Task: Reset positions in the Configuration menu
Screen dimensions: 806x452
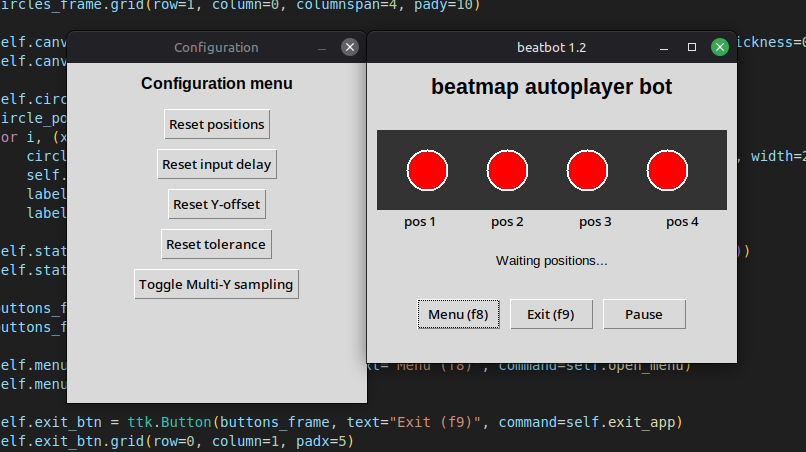Action: [217, 124]
